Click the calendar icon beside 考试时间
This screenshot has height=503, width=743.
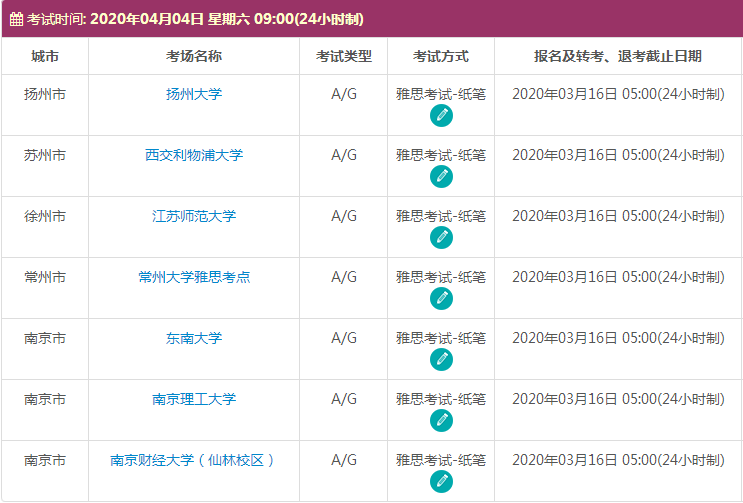coord(16,19)
